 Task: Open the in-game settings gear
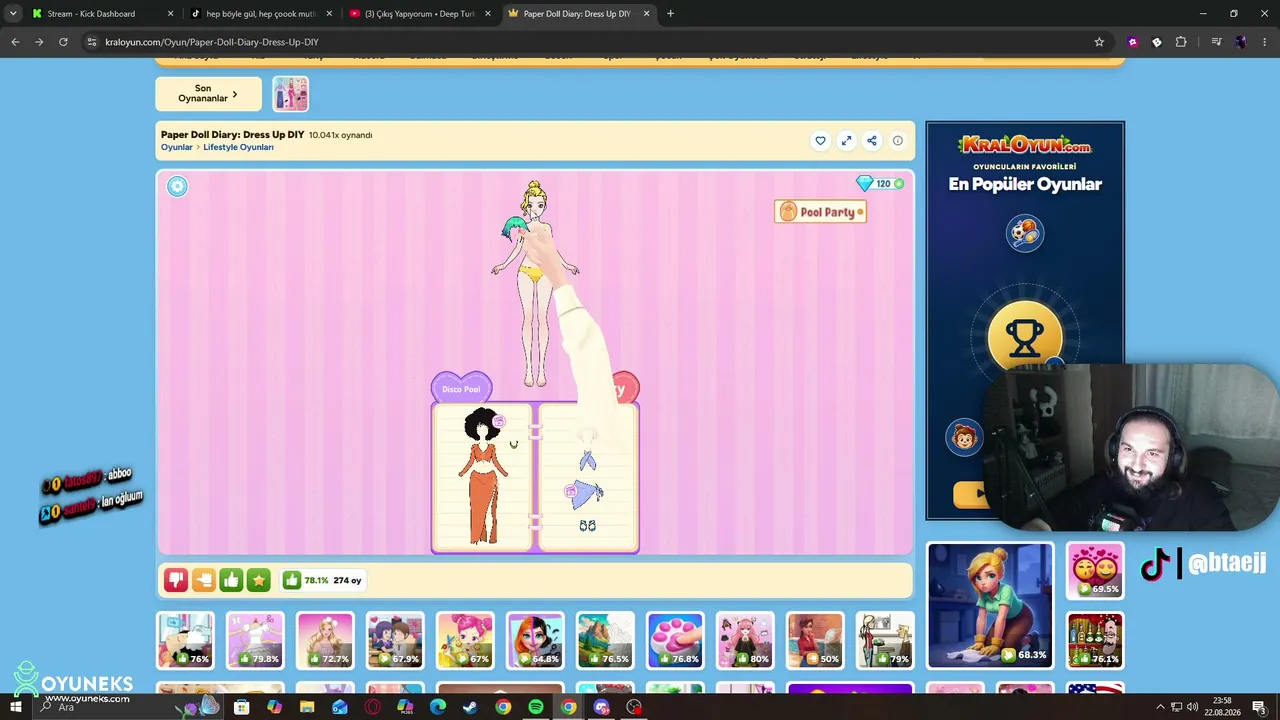177,186
